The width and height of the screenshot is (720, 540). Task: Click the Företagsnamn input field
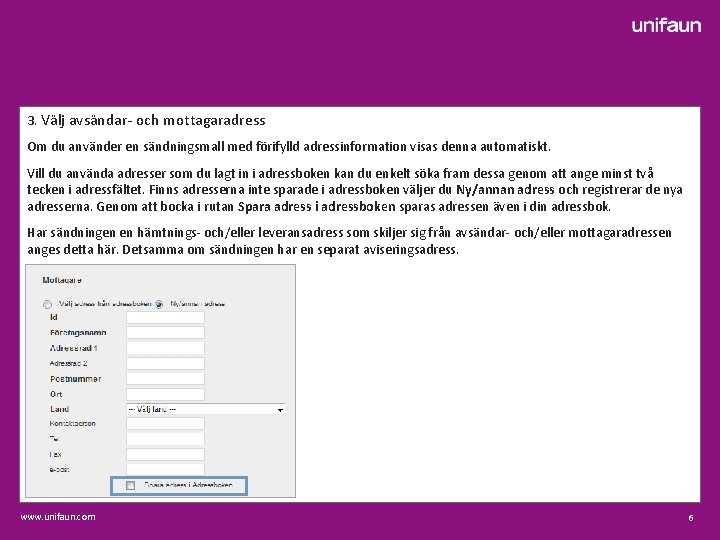(x=165, y=332)
